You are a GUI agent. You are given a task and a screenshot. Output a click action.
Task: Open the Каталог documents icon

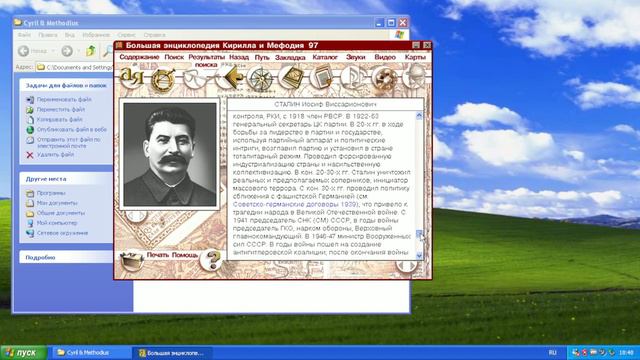click(x=322, y=78)
